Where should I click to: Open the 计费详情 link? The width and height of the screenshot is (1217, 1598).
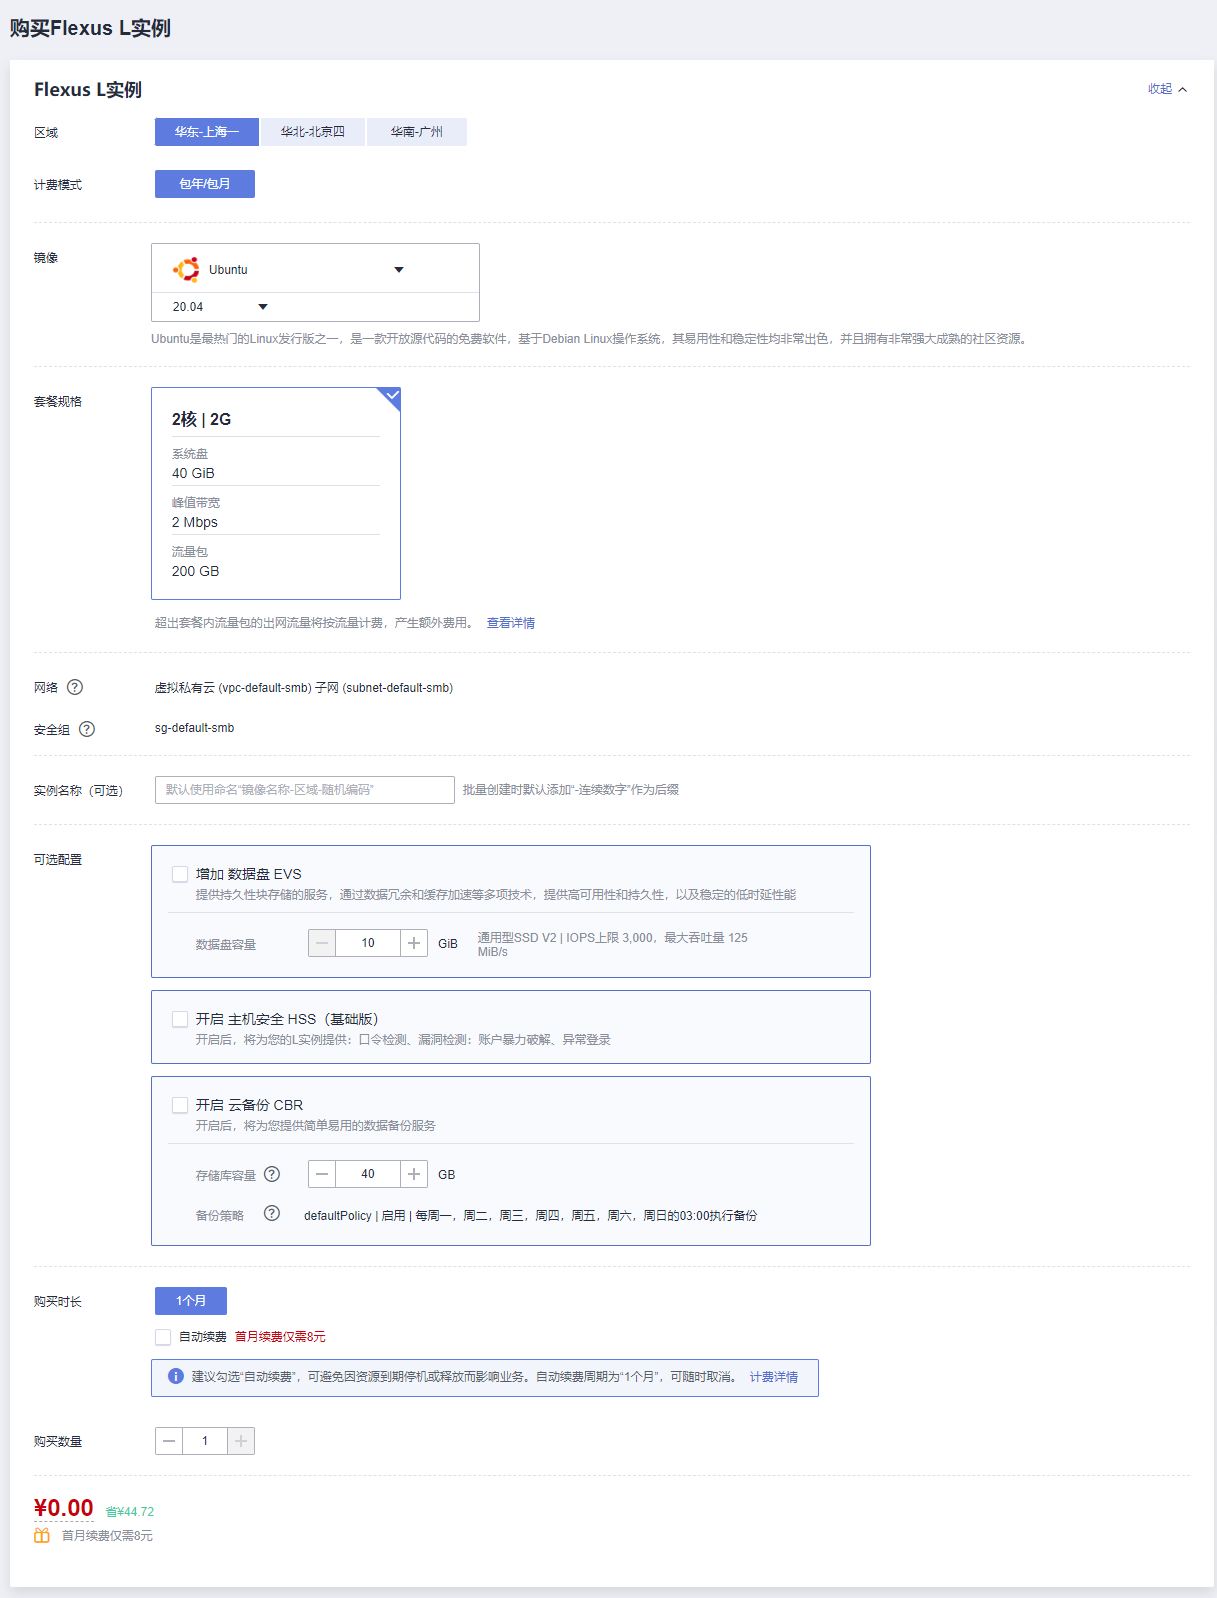774,1377
